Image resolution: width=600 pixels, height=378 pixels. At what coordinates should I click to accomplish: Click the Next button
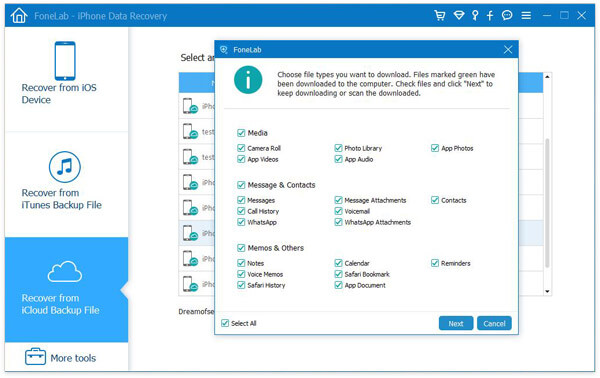tap(456, 323)
